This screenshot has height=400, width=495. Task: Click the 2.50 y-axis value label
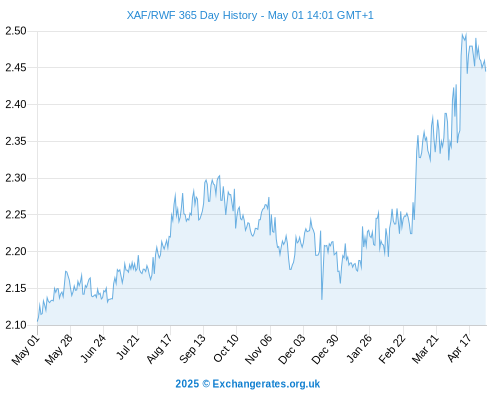pyautogui.click(x=16, y=31)
